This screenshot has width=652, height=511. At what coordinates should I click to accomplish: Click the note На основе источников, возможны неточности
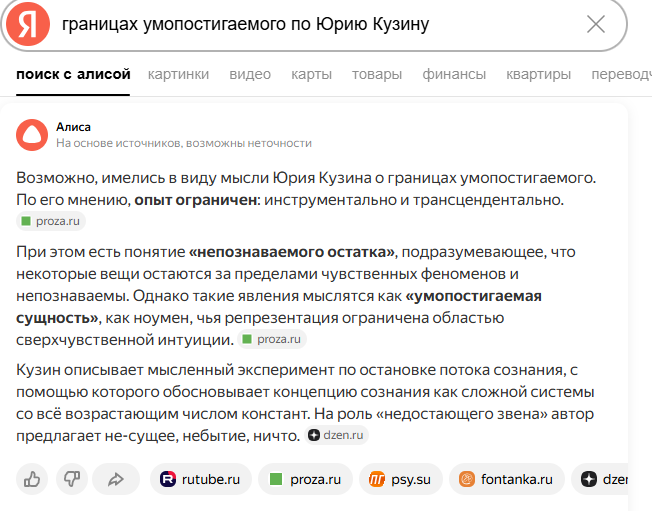click(x=184, y=143)
